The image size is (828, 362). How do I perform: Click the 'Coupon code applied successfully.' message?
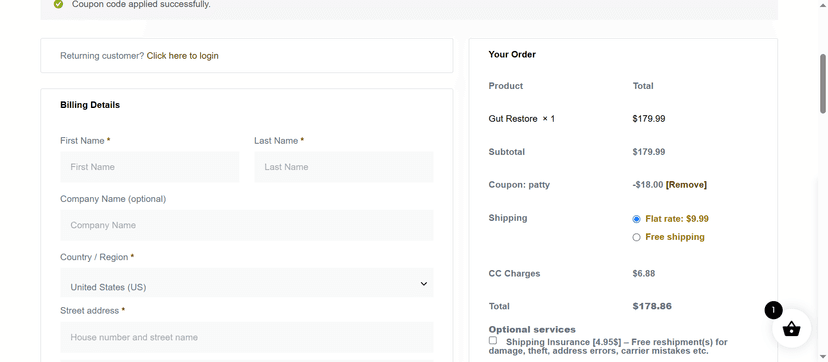click(141, 4)
